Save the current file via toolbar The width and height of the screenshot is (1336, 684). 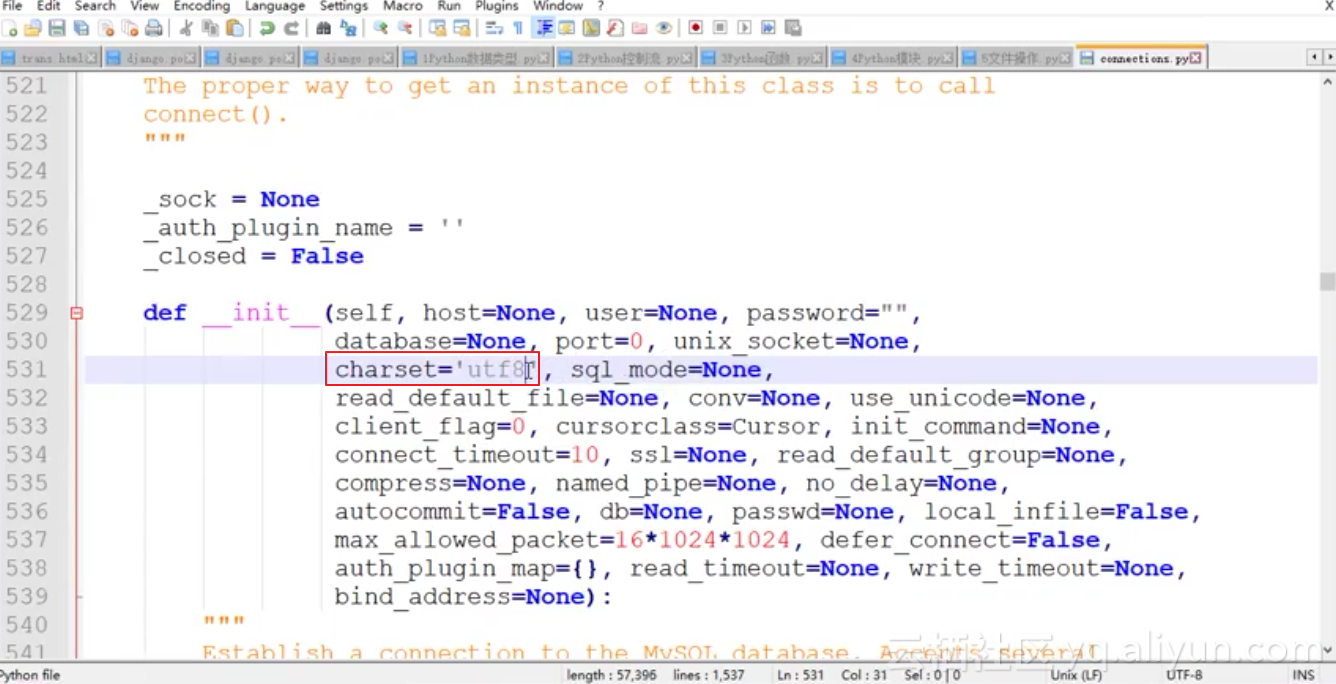coord(57,28)
